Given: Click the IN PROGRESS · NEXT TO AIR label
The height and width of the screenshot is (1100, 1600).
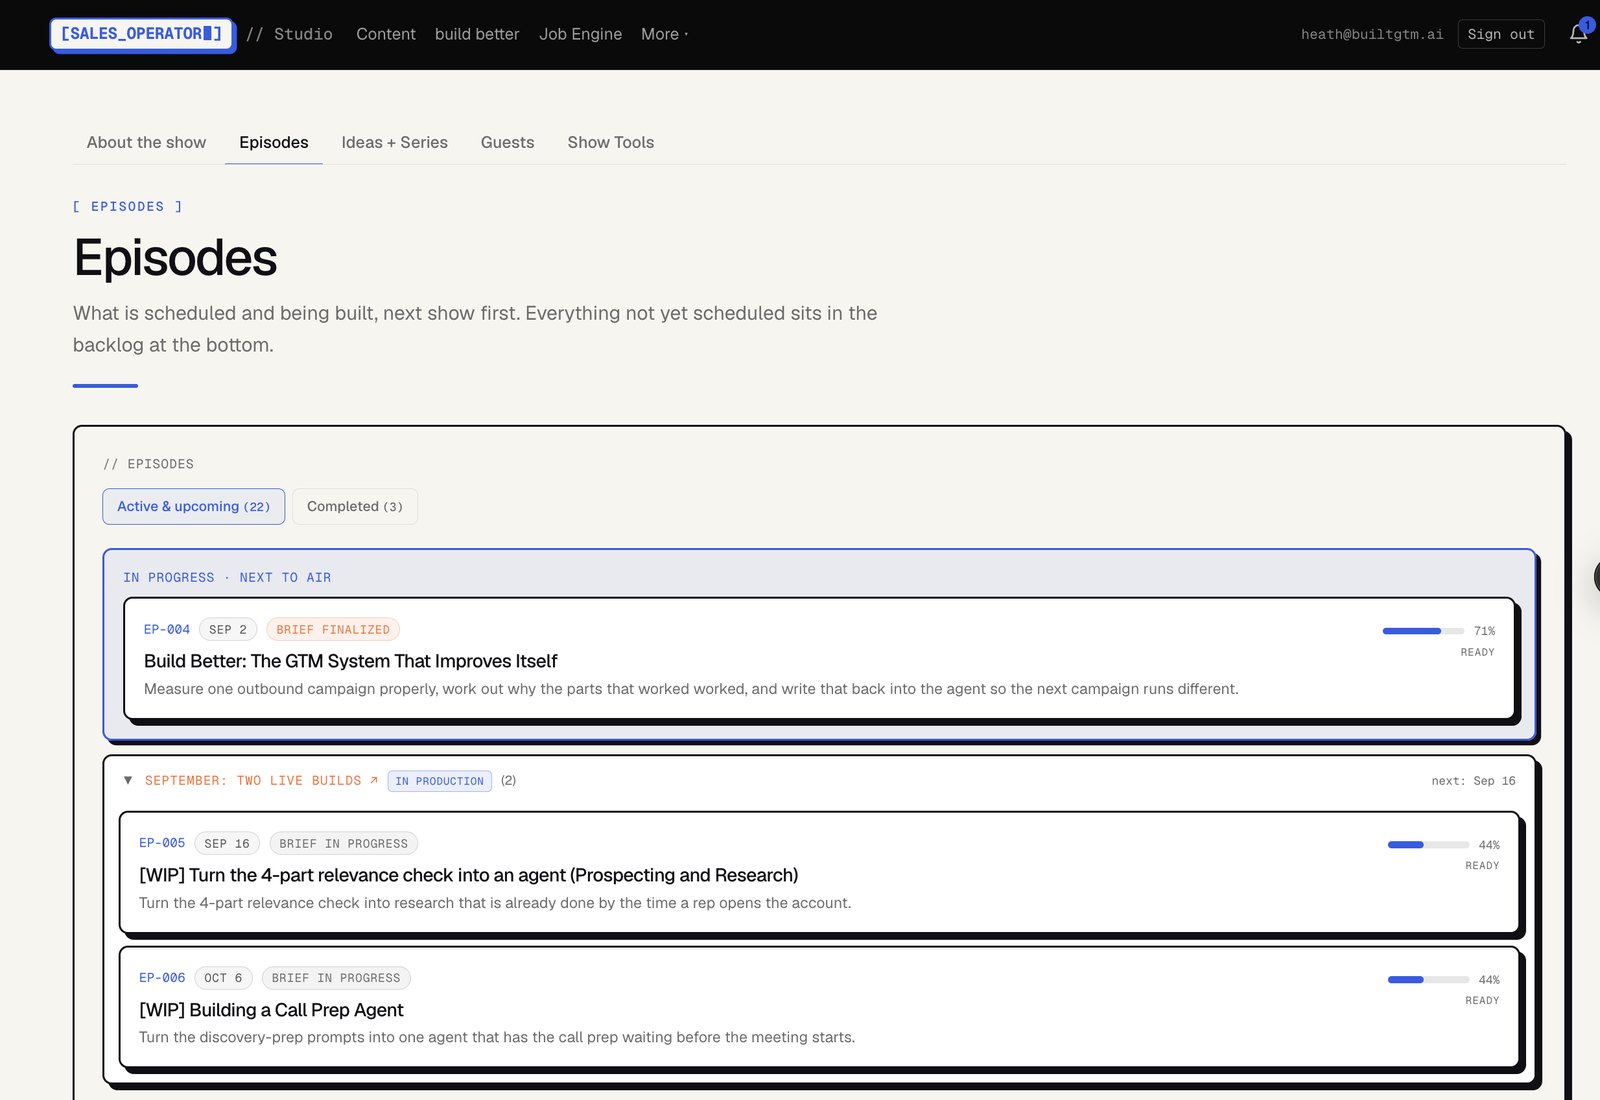Looking at the screenshot, I should pyautogui.click(x=227, y=577).
